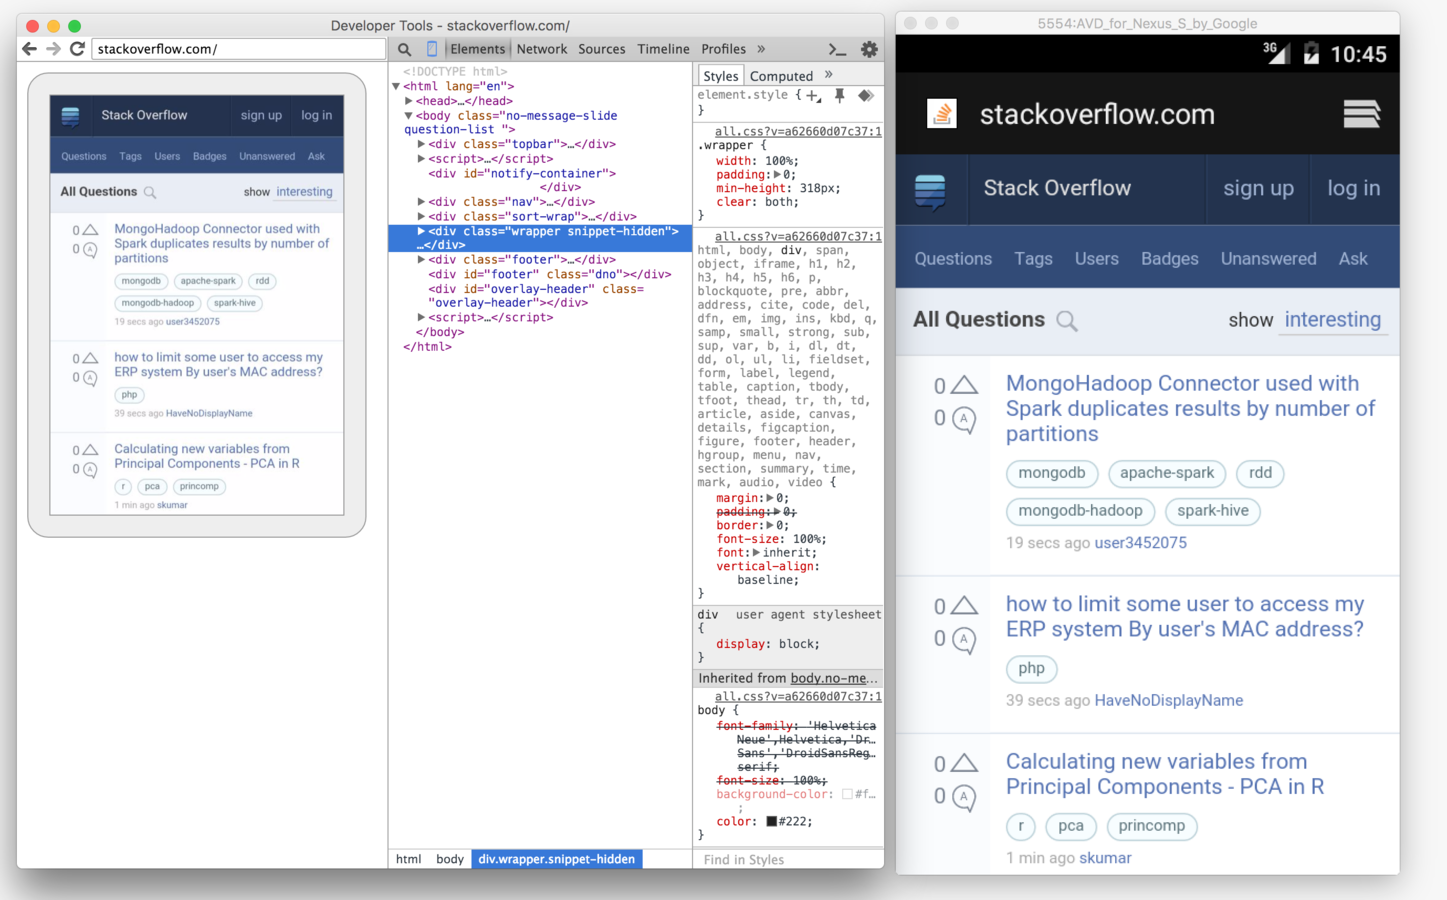Viewport: 1447px width, 900px height.
Task: Open the Computed styles tab
Action: click(x=781, y=76)
